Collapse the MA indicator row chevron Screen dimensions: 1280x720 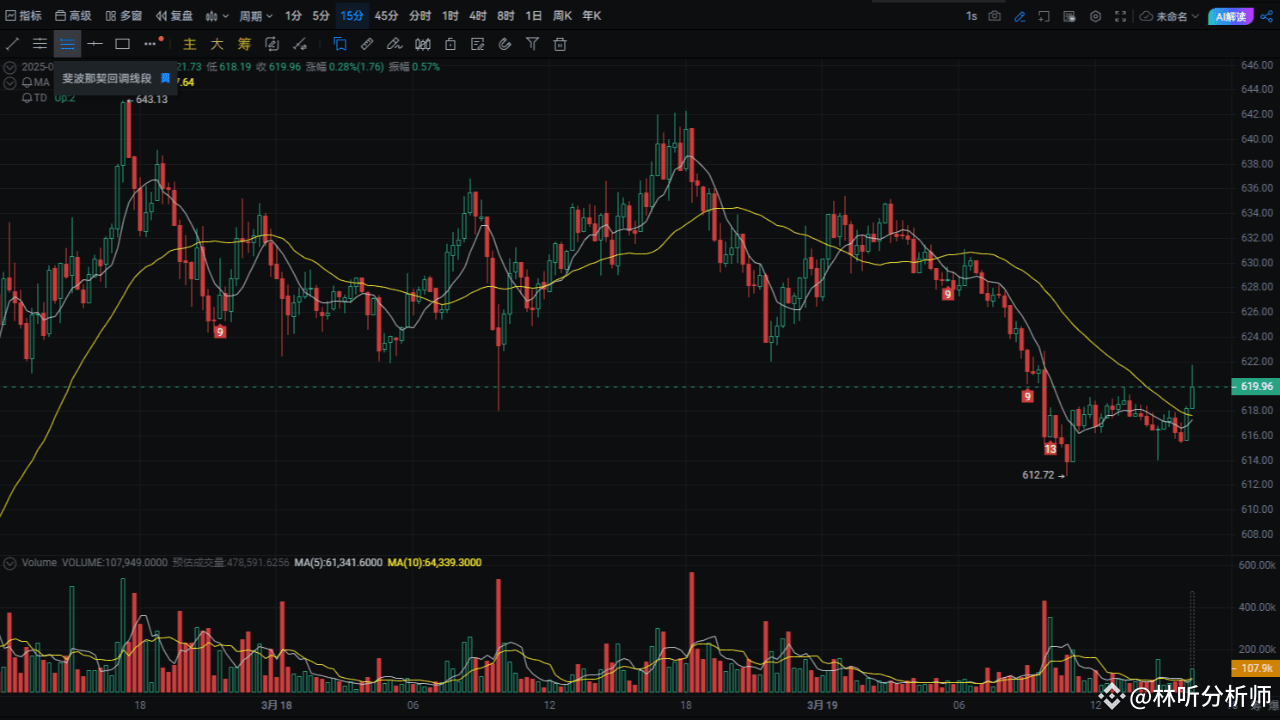click(8, 82)
